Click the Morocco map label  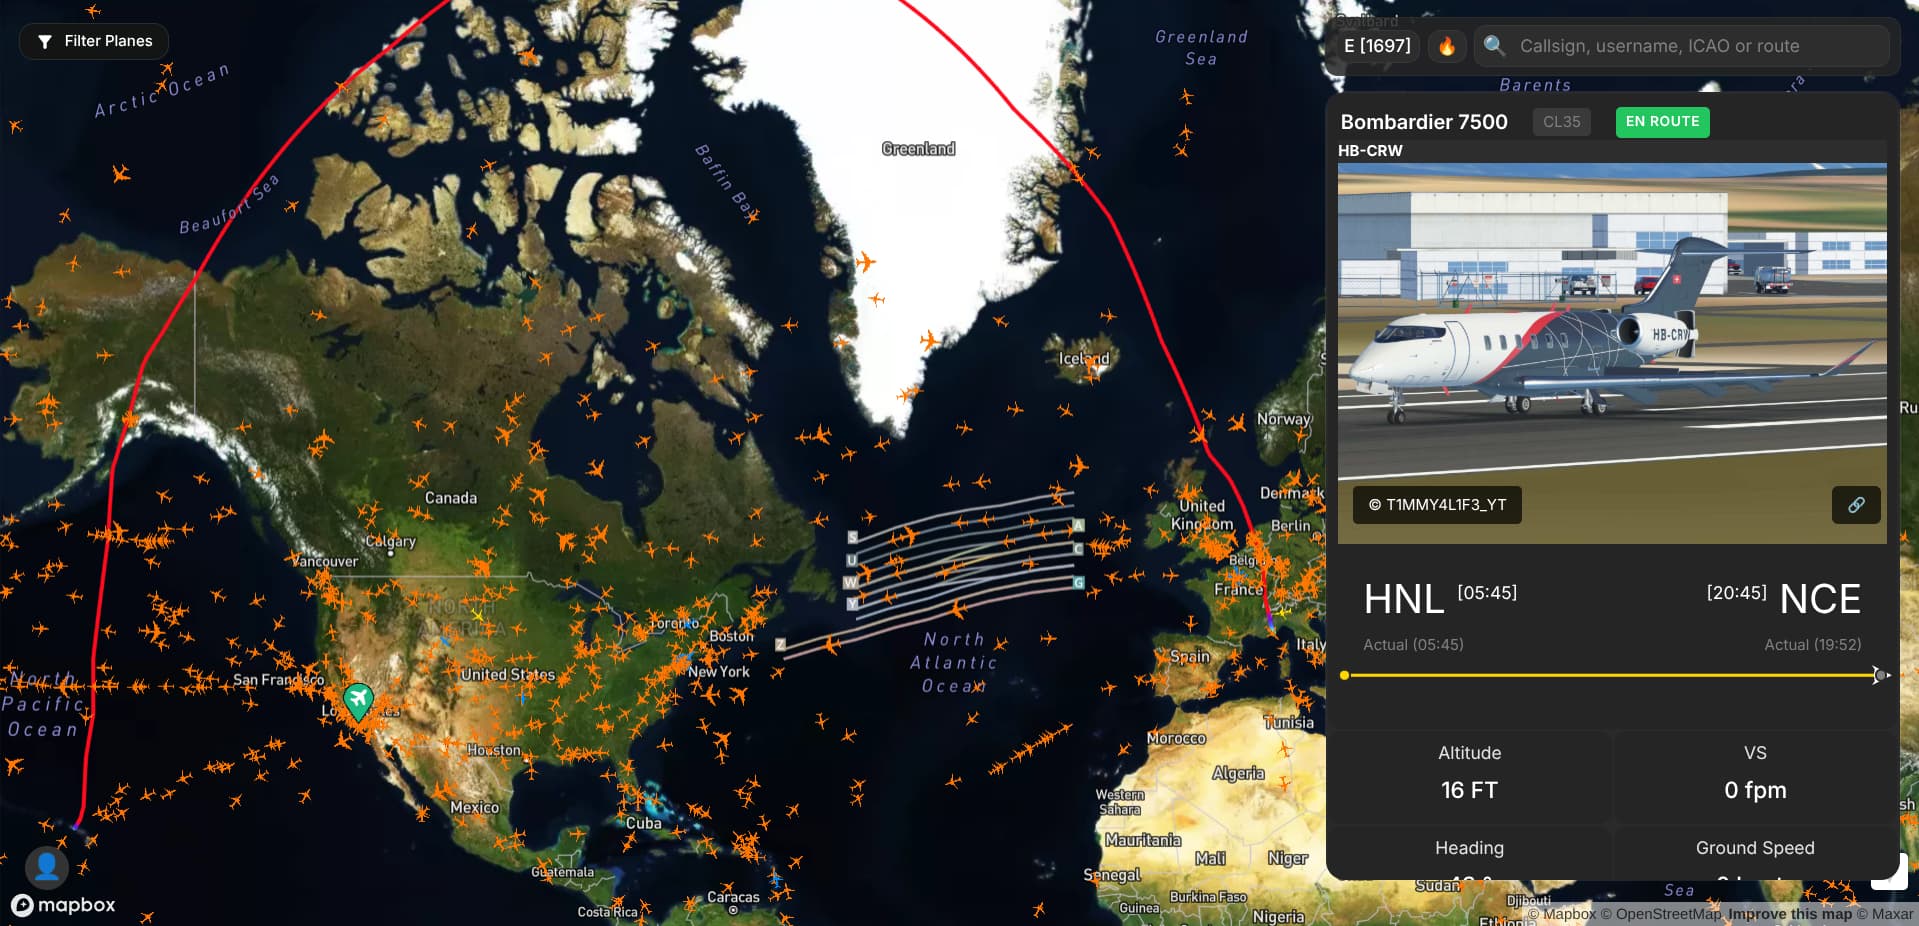1176,739
